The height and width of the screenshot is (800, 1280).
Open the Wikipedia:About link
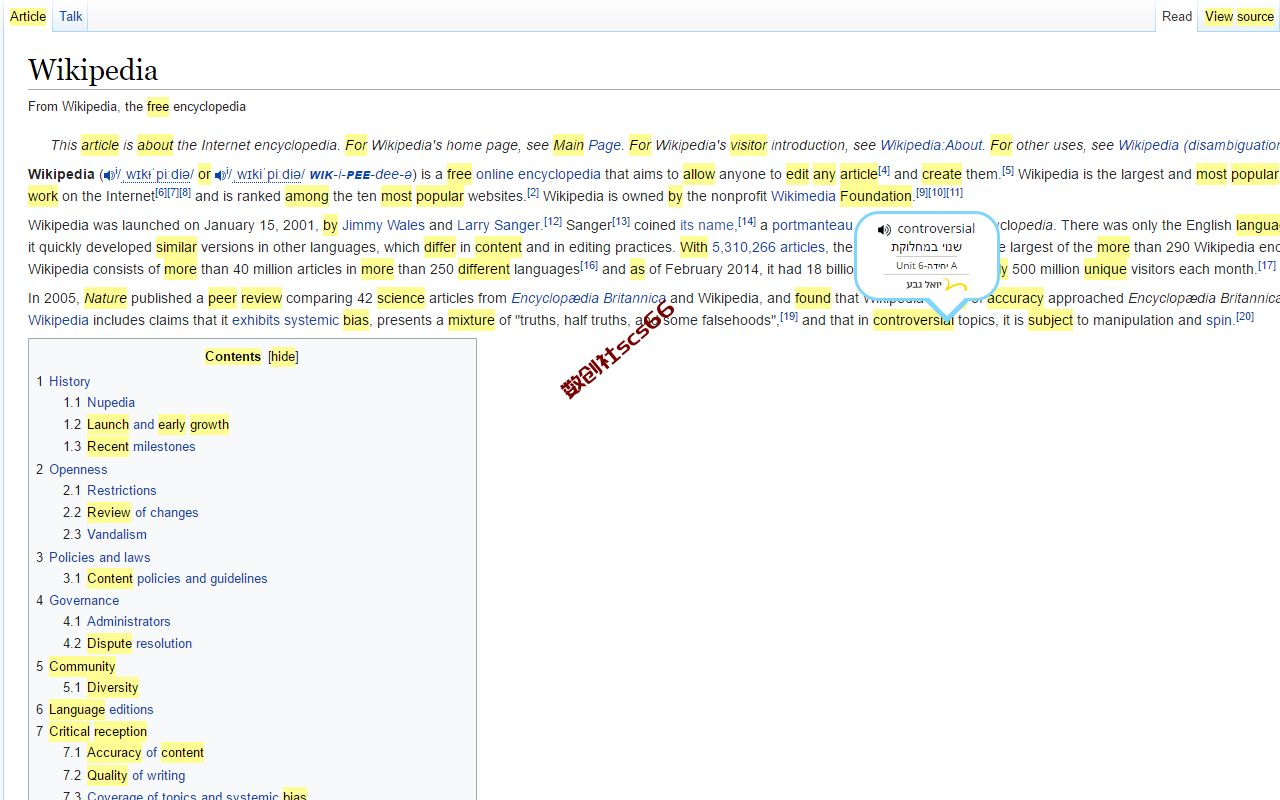pyautogui.click(x=931, y=145)
